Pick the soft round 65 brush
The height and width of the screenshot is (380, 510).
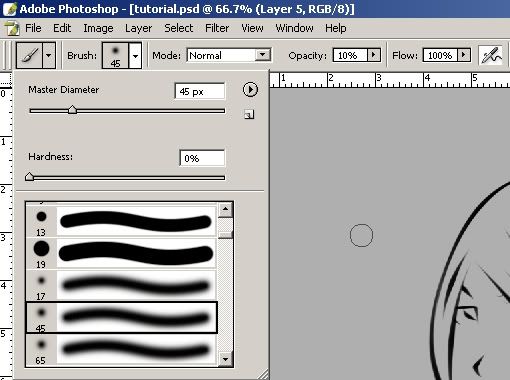(x=121, y=350)
